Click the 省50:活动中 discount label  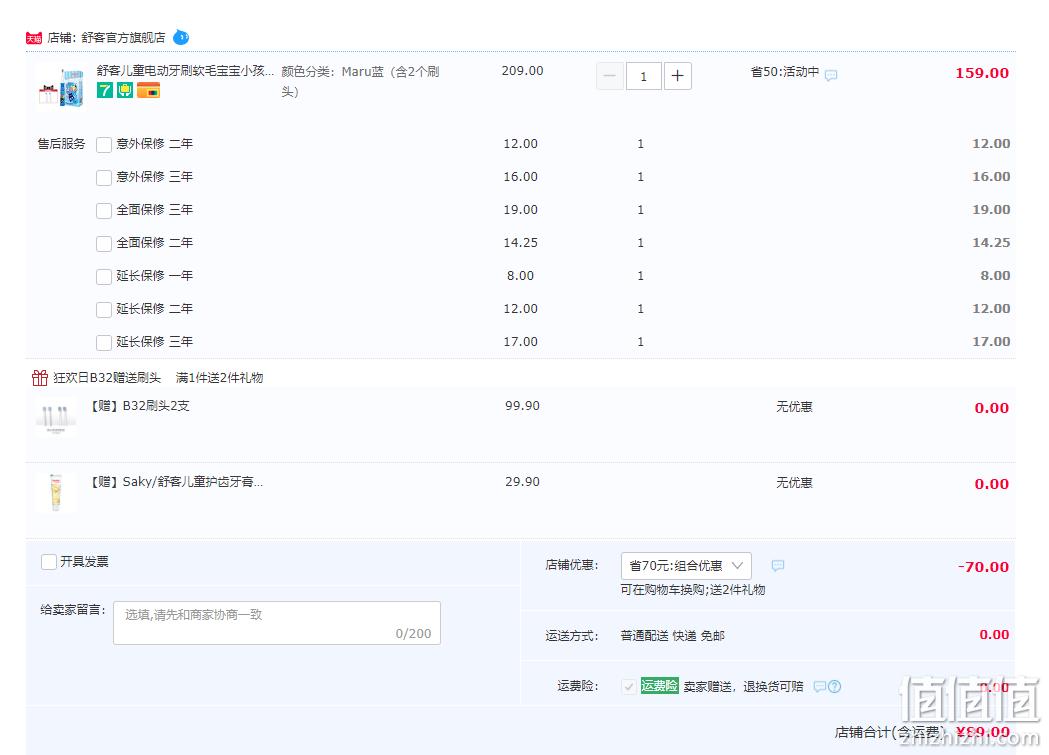click(x=785, y=72)
